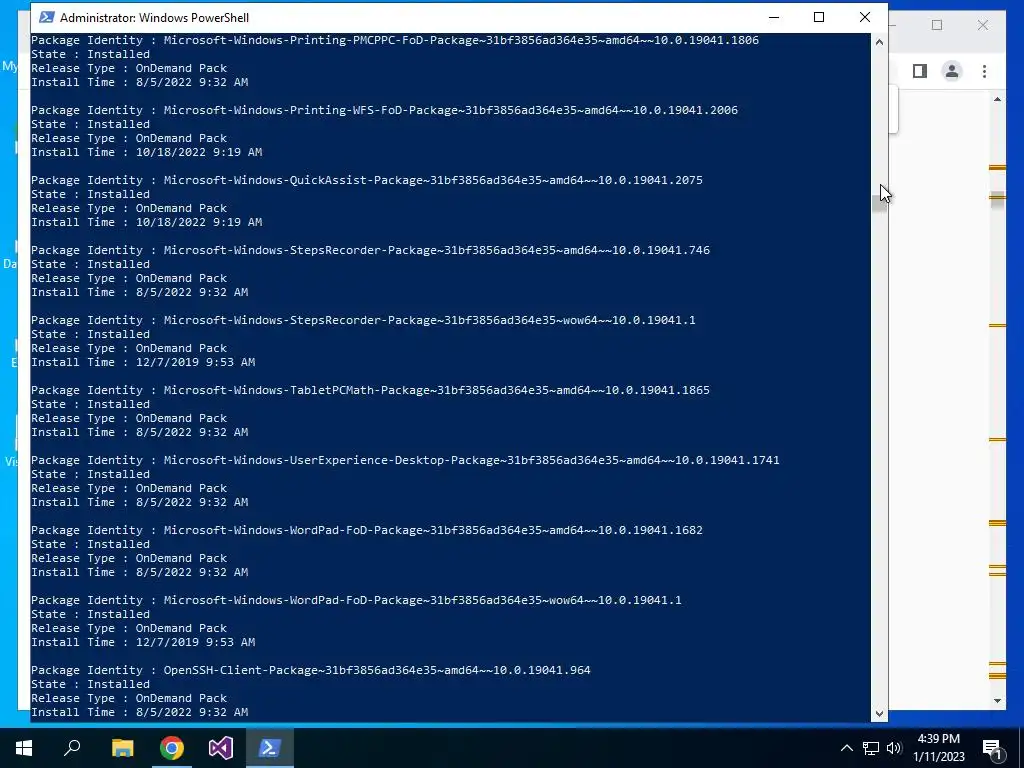
Task: Minimize the PowerShell window
Action: coord(774,18)
